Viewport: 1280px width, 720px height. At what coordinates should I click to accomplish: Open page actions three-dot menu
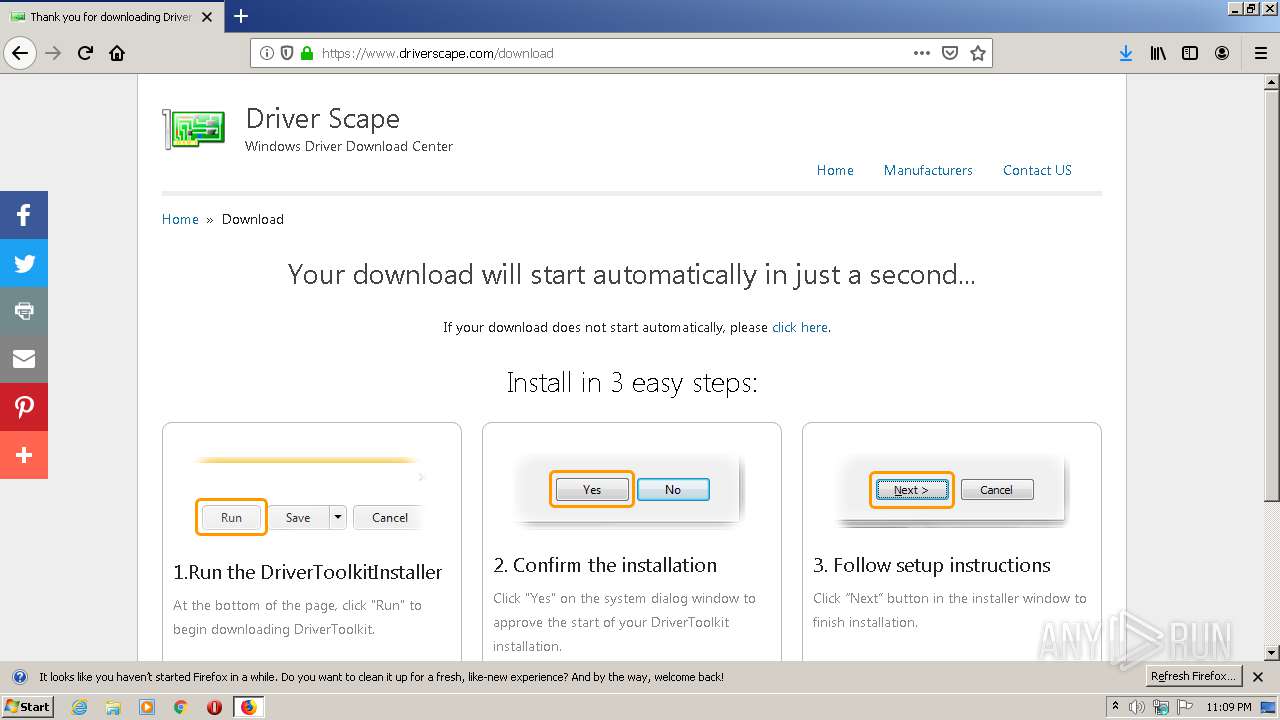click(x=922, y=53)
